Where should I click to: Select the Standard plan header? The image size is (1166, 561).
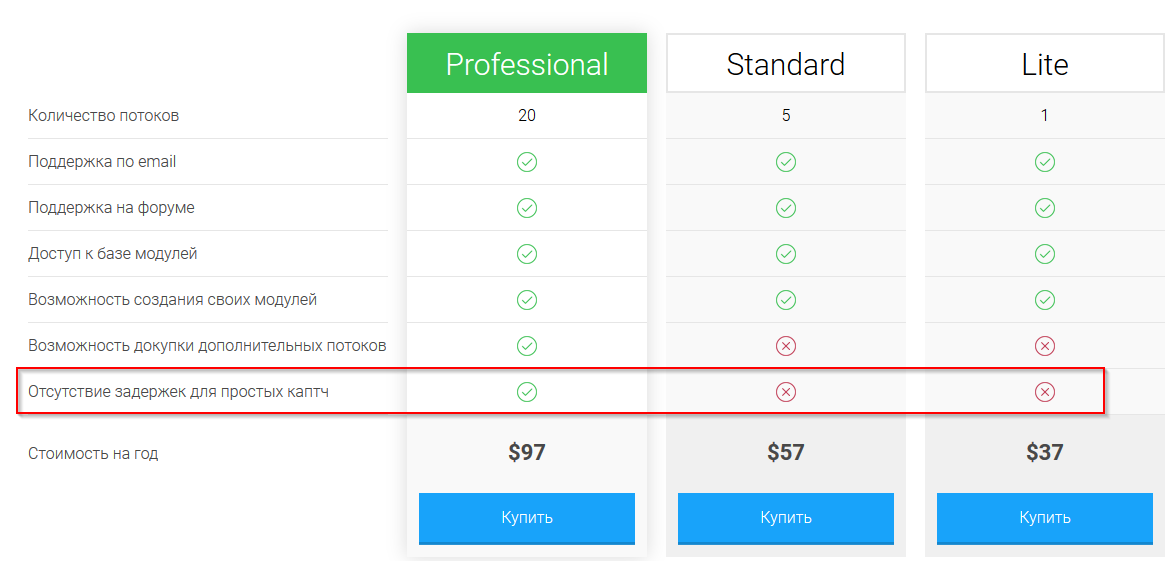(x=785, y=63)
